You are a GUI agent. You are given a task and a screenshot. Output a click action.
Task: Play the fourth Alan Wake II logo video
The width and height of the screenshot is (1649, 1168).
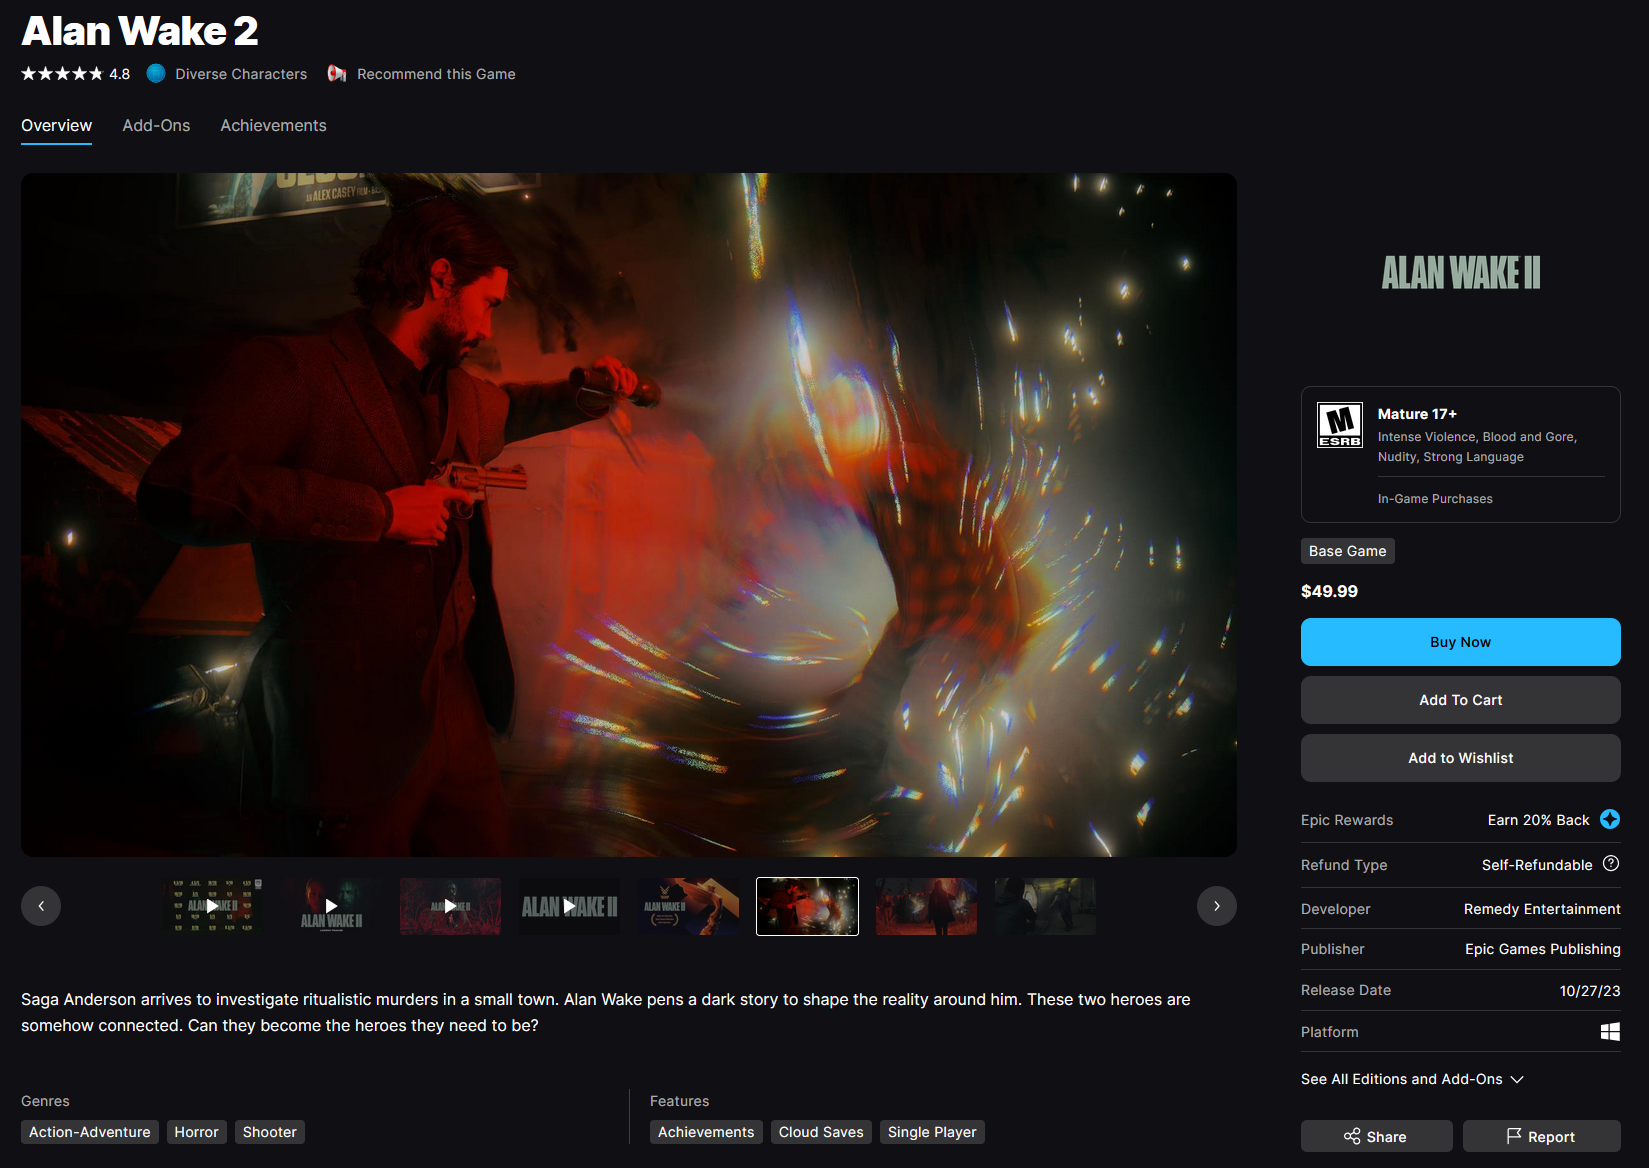coord(569,906)
